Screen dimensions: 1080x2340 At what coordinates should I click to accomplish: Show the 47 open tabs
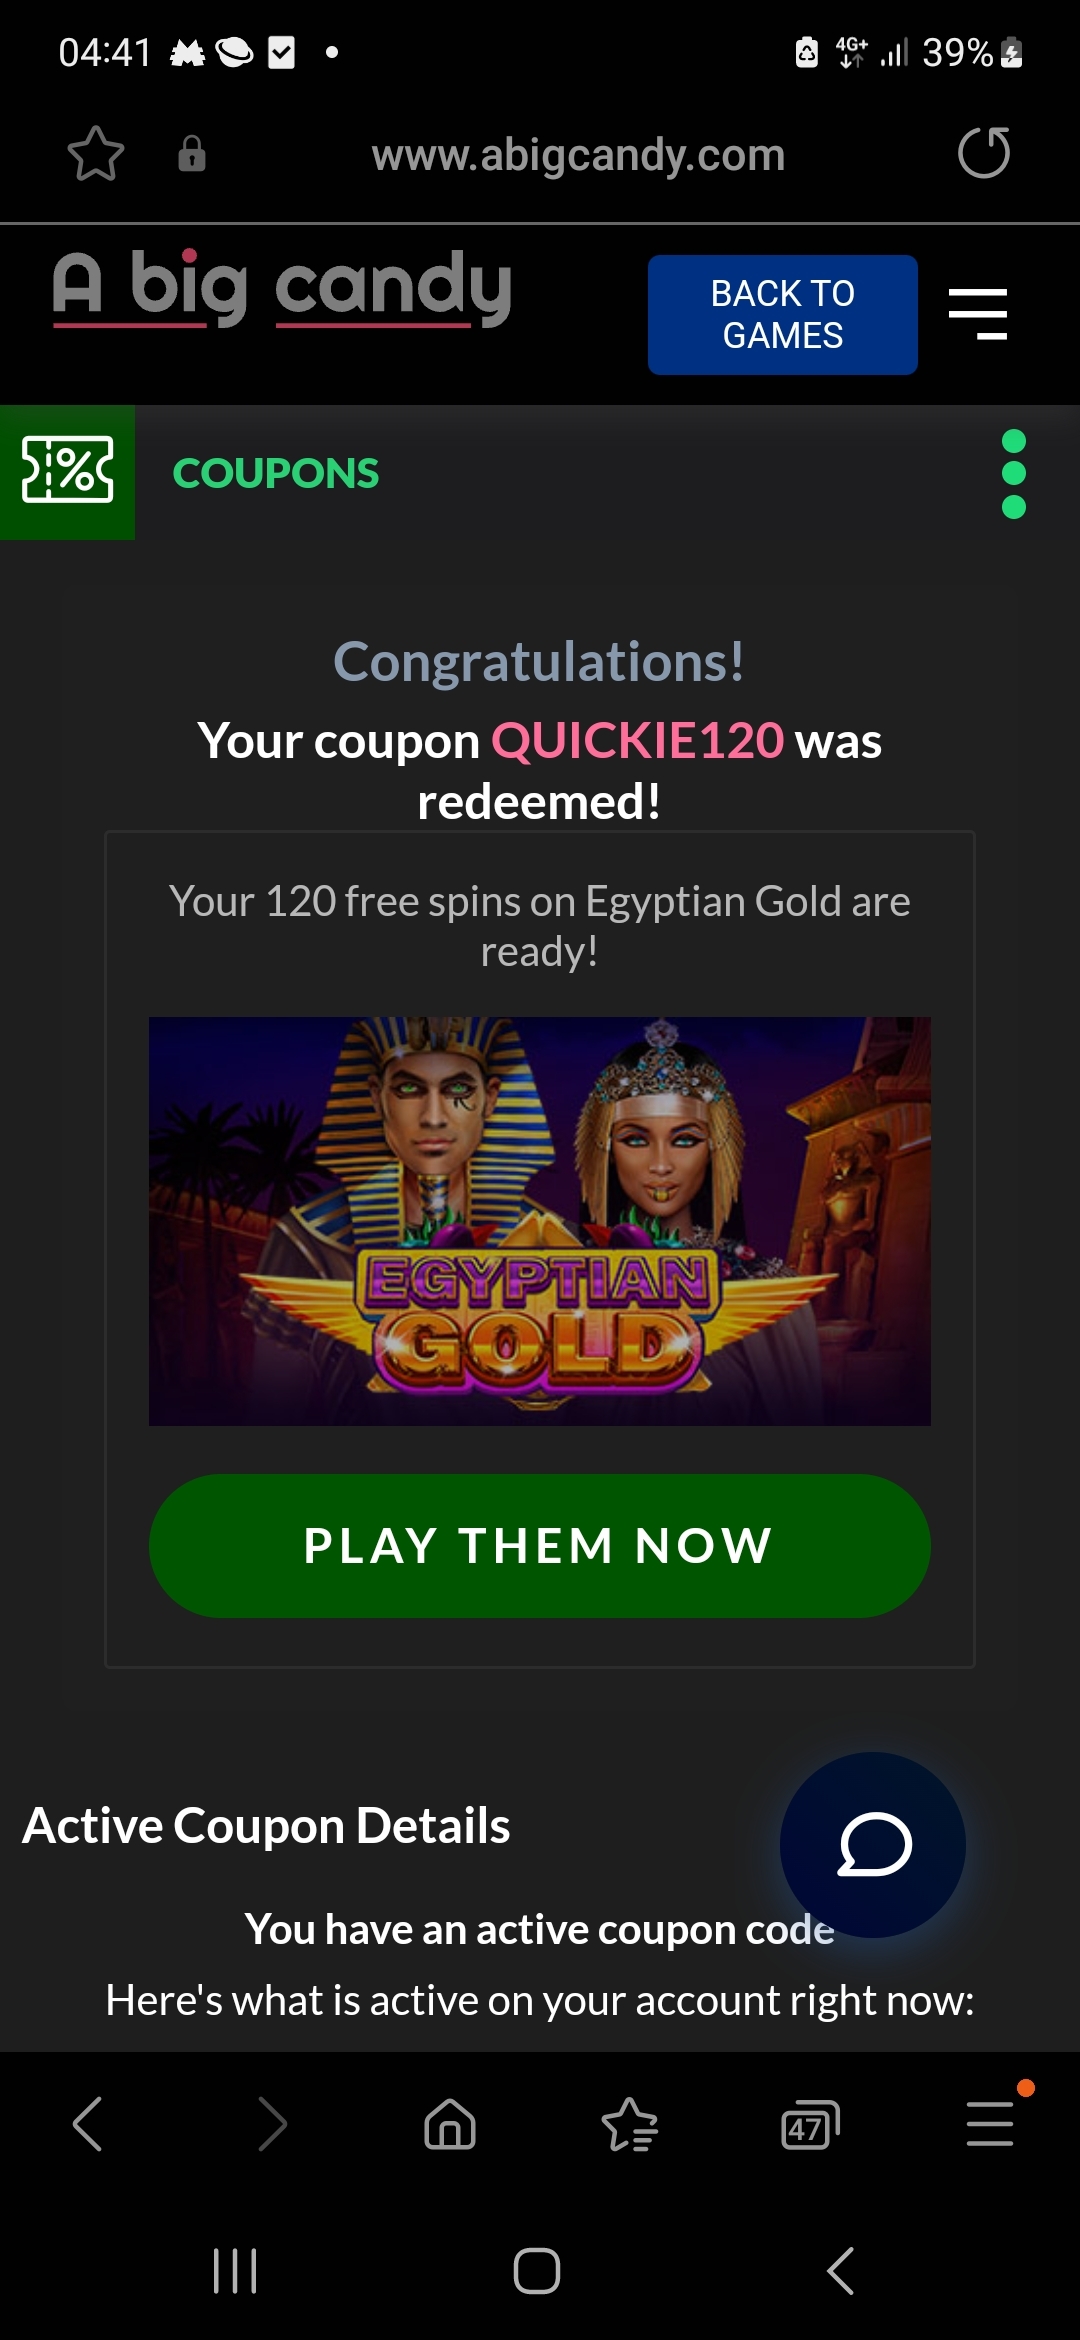coord(810,2126)
